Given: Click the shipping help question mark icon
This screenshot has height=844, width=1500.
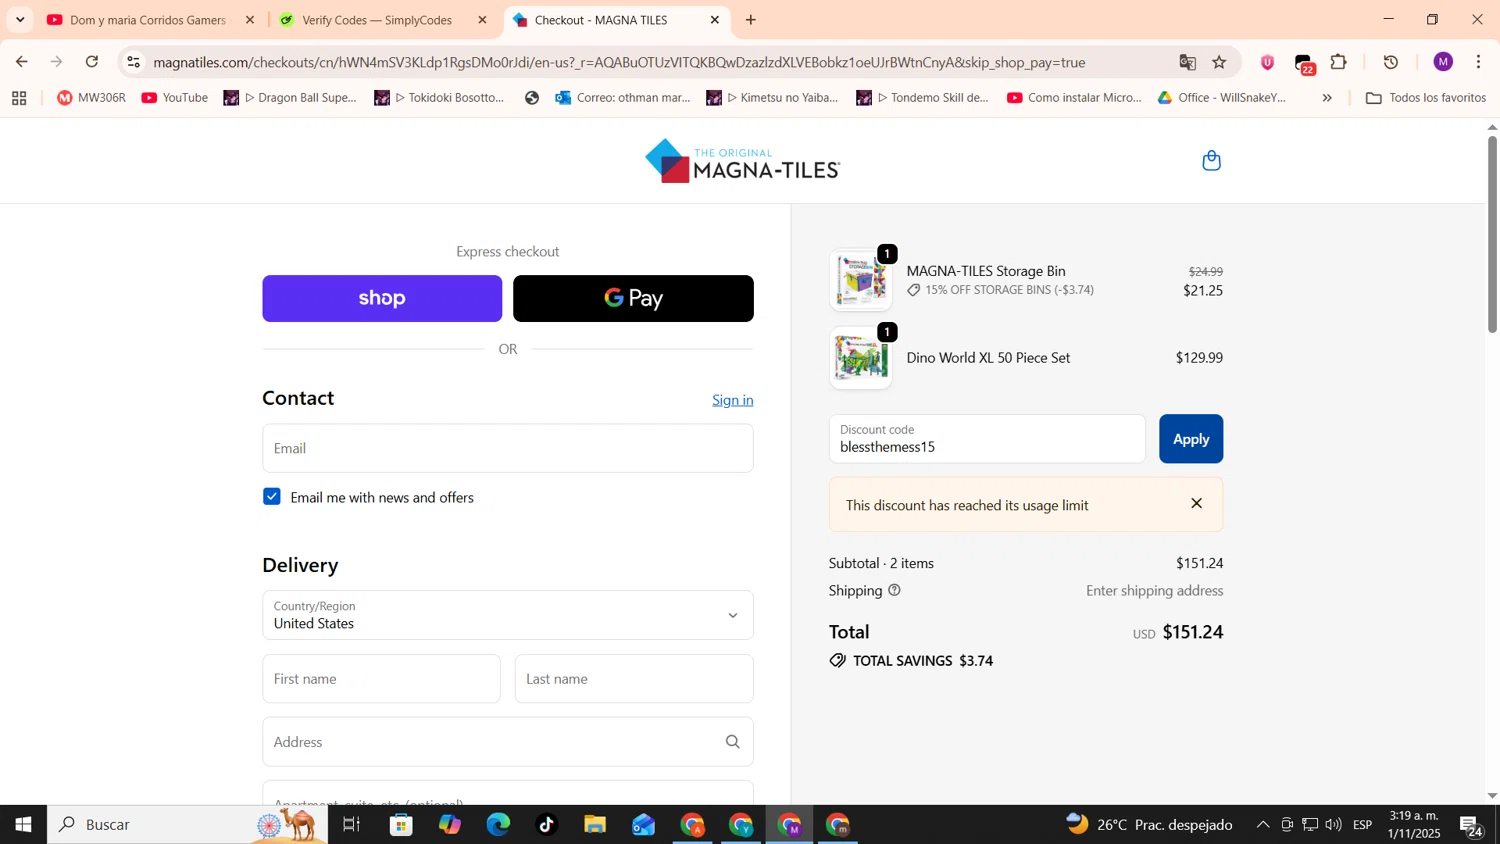Looking at the screenshot, I should (x=894, y=591).
